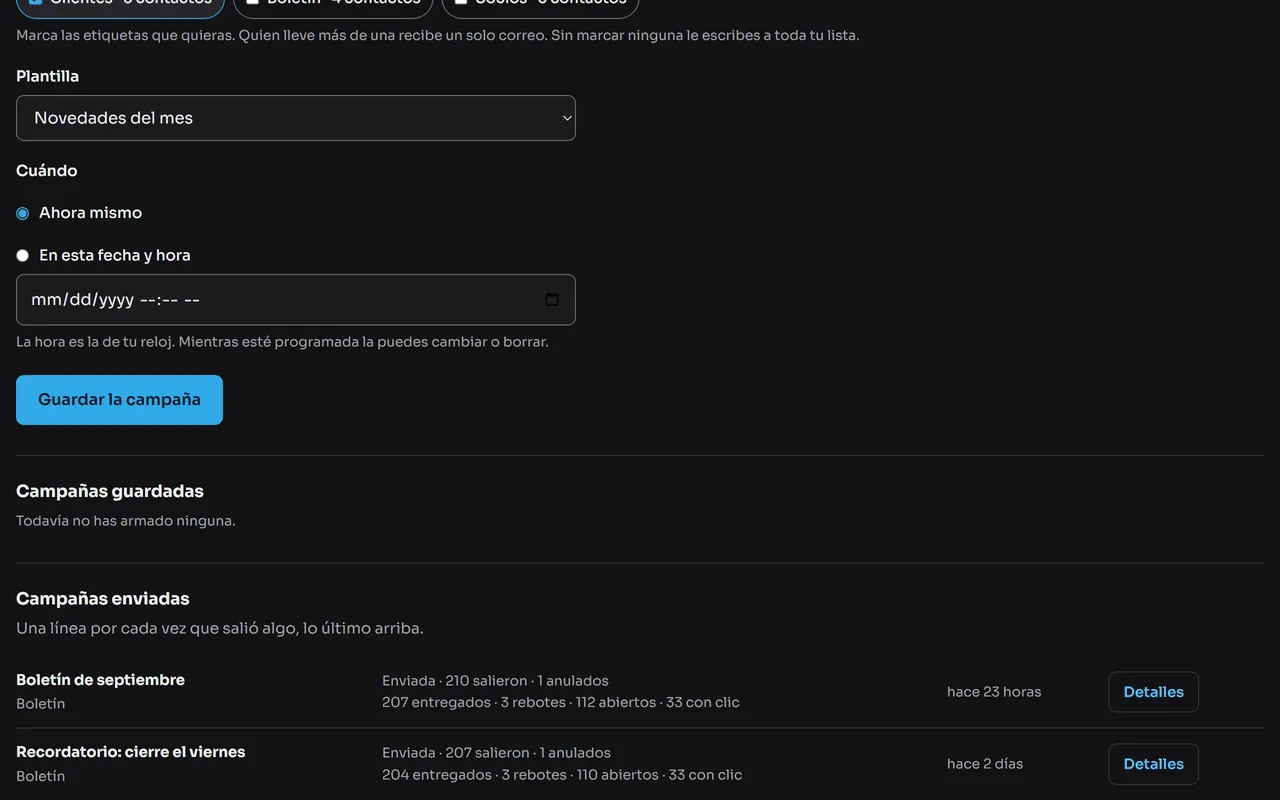Click the "Campañas guardadas" heading
Viewport: 1280px width, 800px height.
click(110, 491)
